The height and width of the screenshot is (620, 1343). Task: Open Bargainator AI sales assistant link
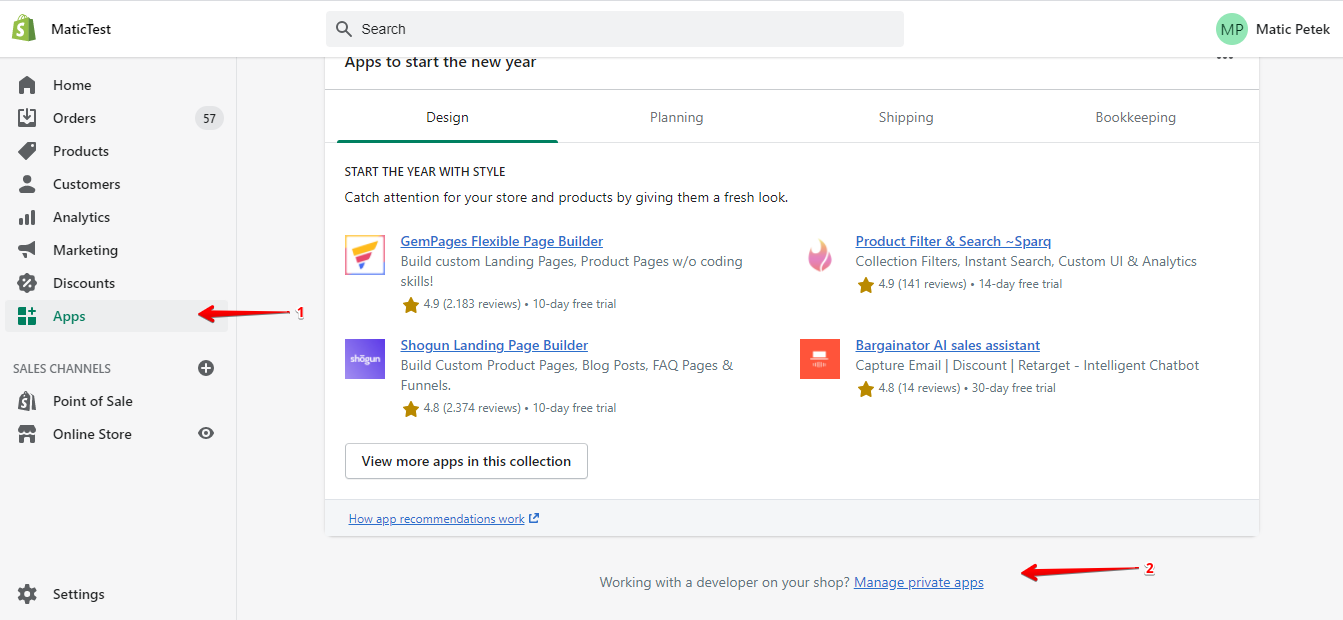tap(948, 345)
